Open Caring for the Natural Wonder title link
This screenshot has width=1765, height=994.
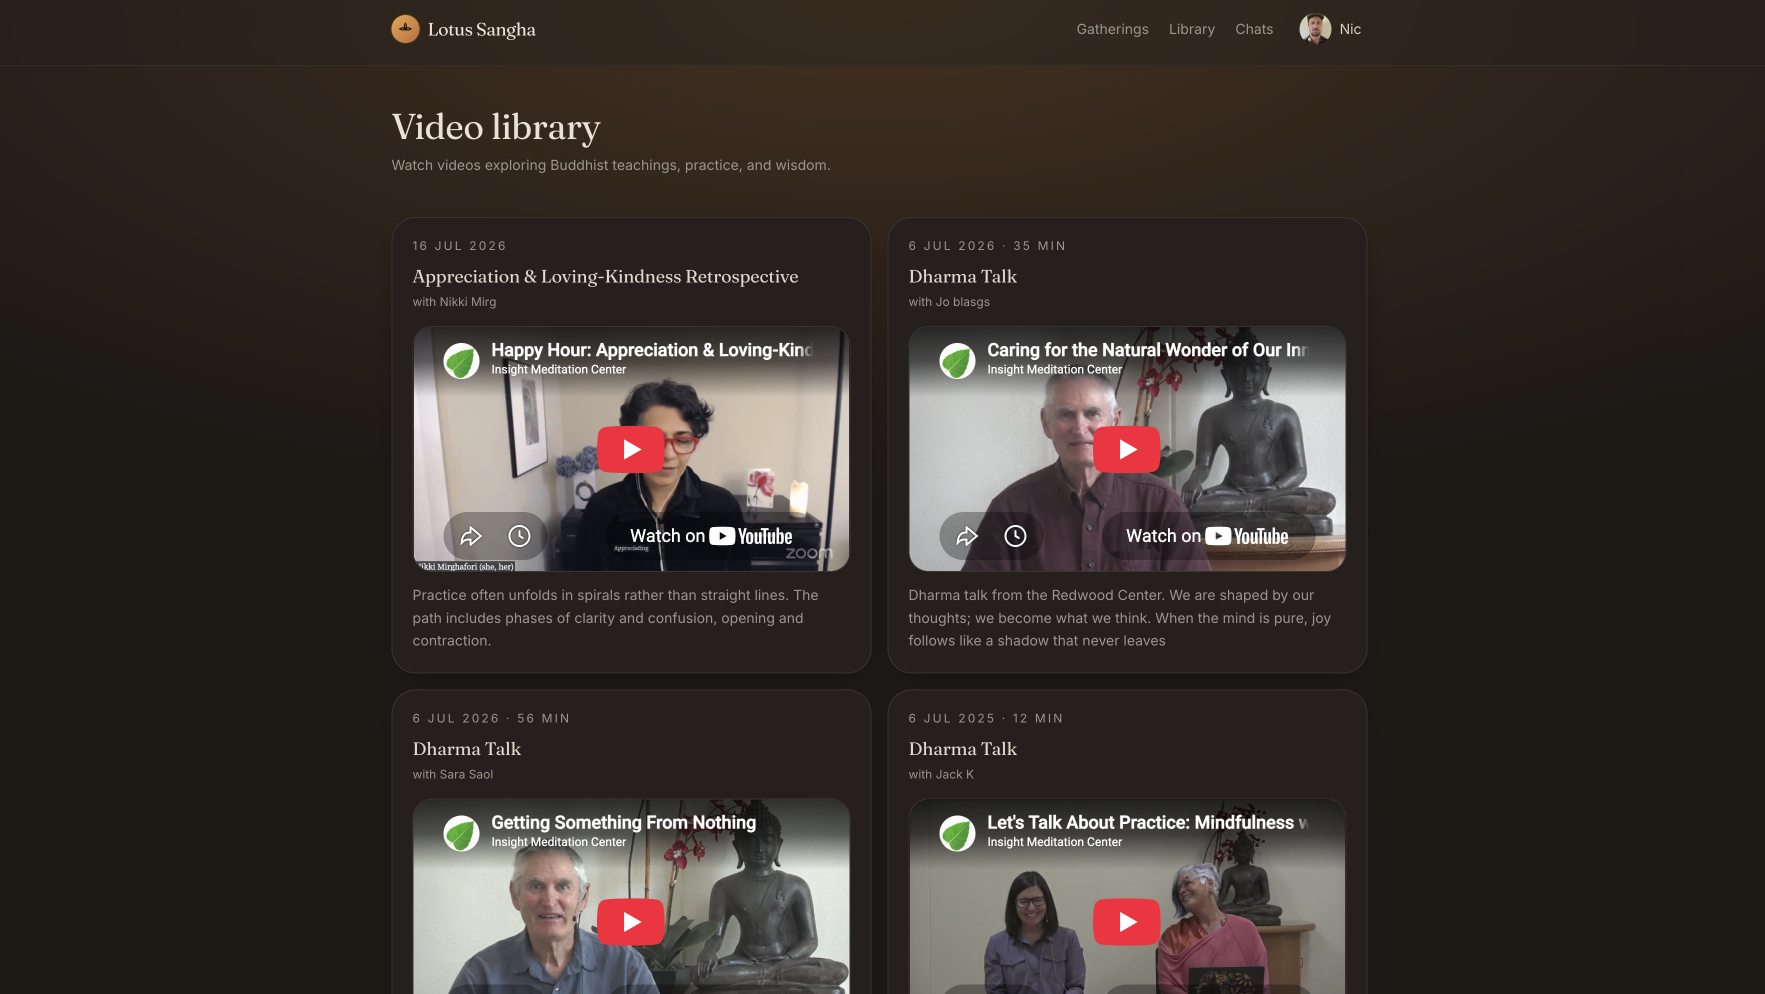[1148, 350]
